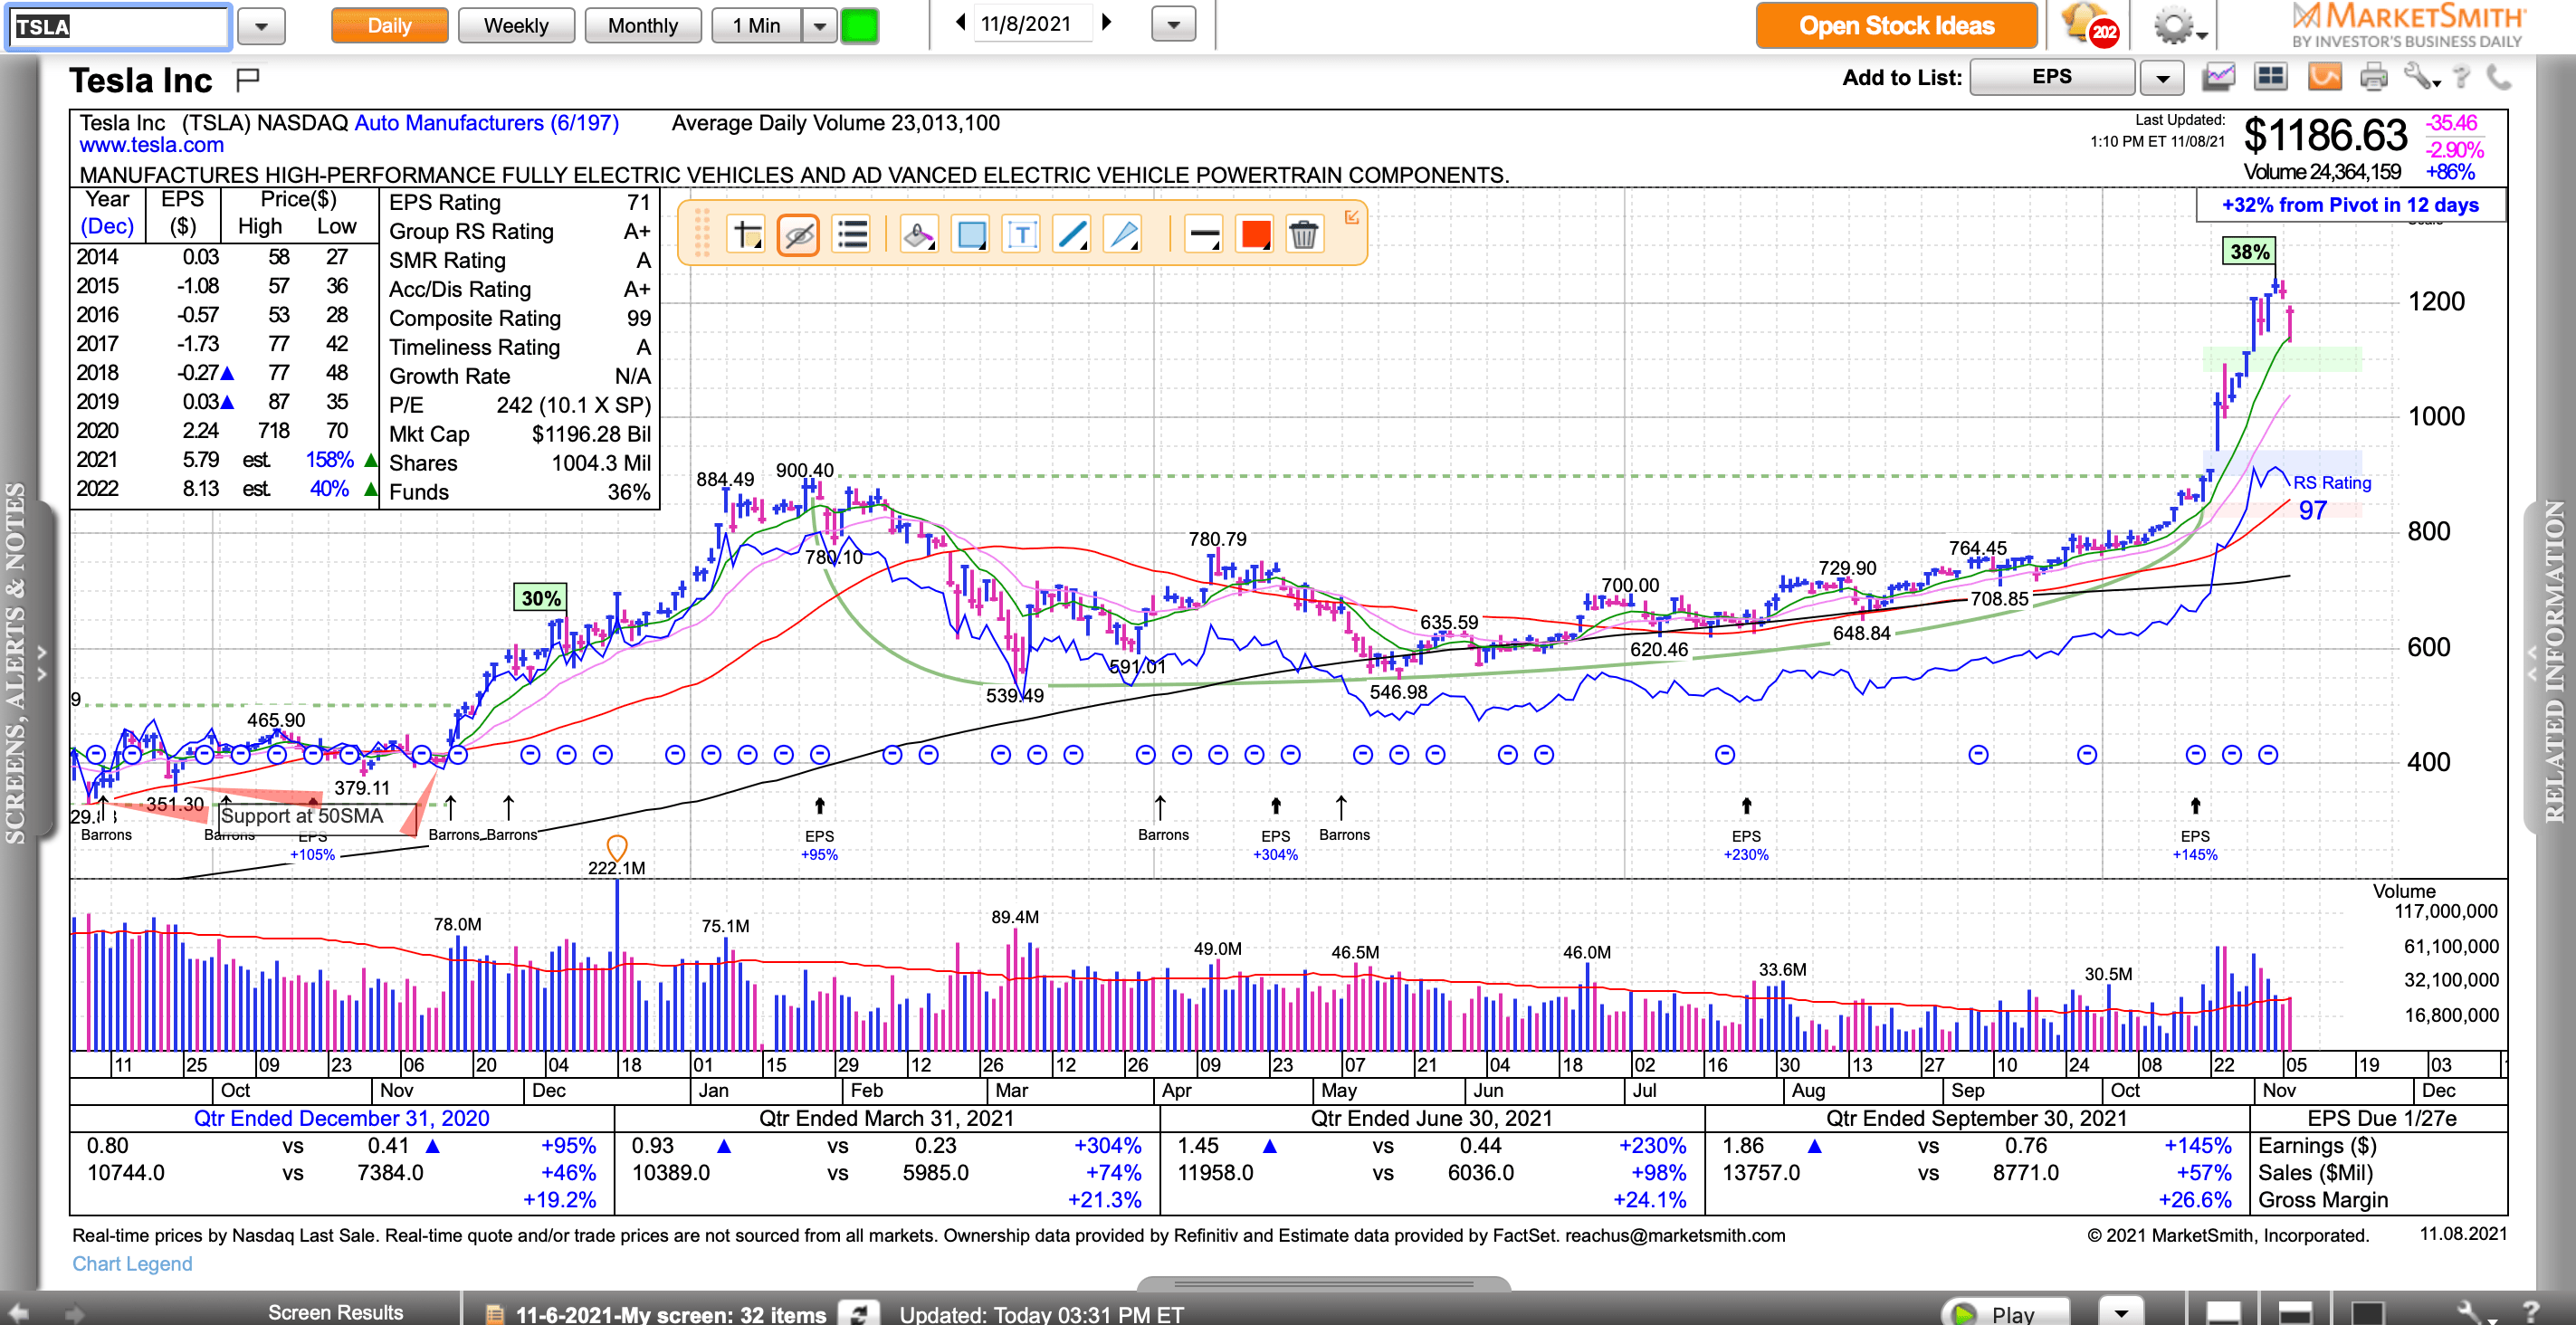Viewport: 2576px width, 1325px height.
Task: Click the bottom panel resize handle
Action: click(x=1323, y=1283)
